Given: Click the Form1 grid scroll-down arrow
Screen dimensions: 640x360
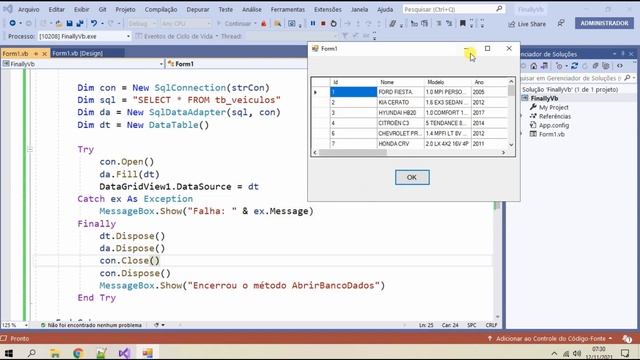Looking at the screenshot, I should tap(511, 144).
